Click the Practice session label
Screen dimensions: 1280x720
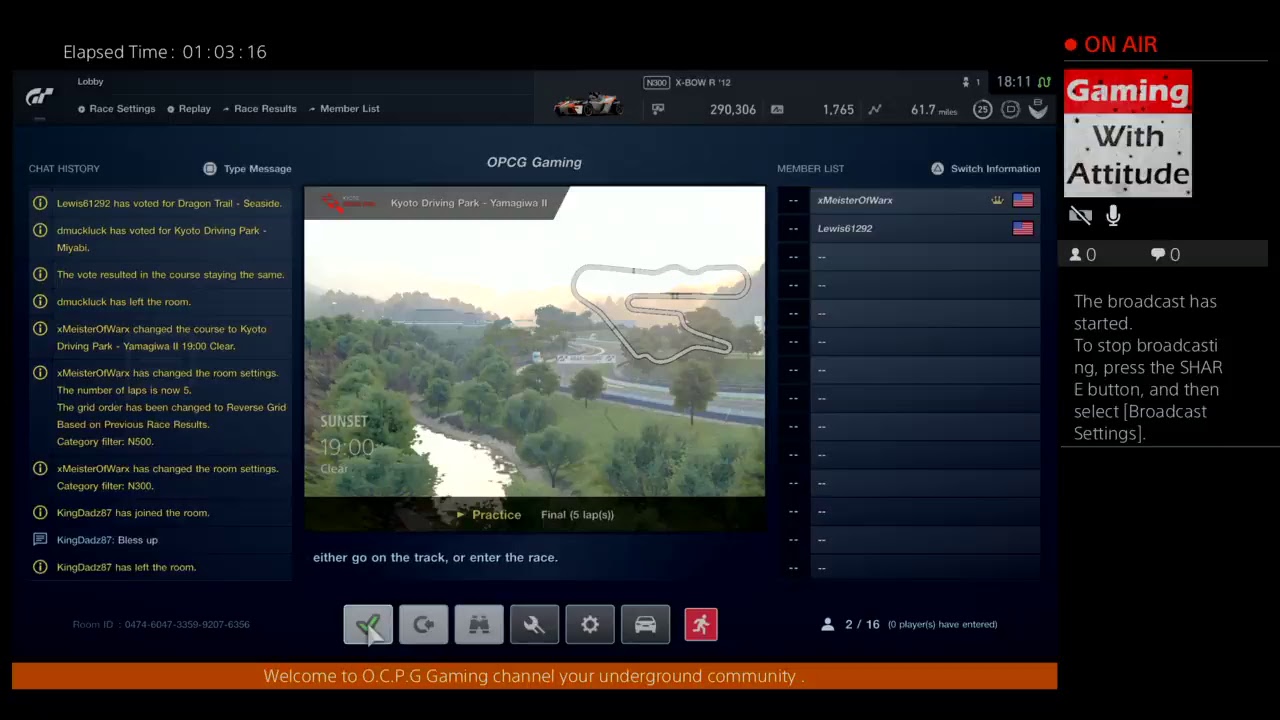point(489,515)
